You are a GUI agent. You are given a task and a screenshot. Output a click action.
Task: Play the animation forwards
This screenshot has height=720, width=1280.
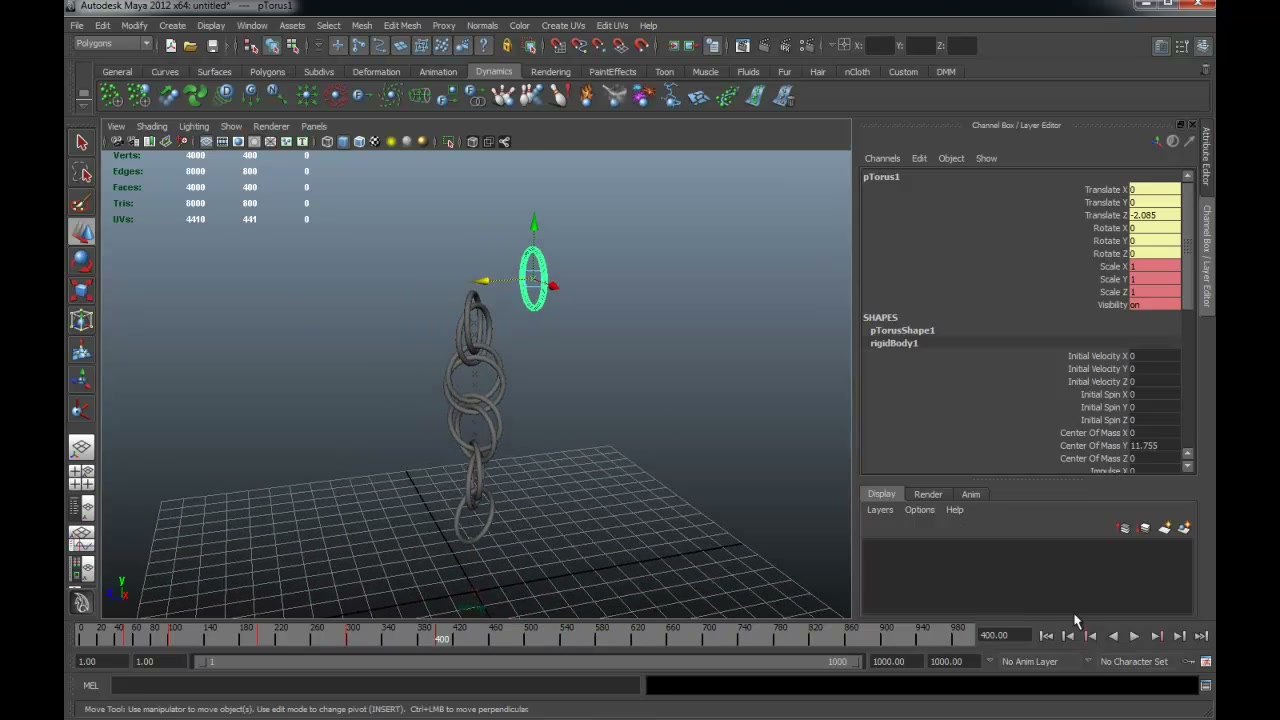(1134, 636)
